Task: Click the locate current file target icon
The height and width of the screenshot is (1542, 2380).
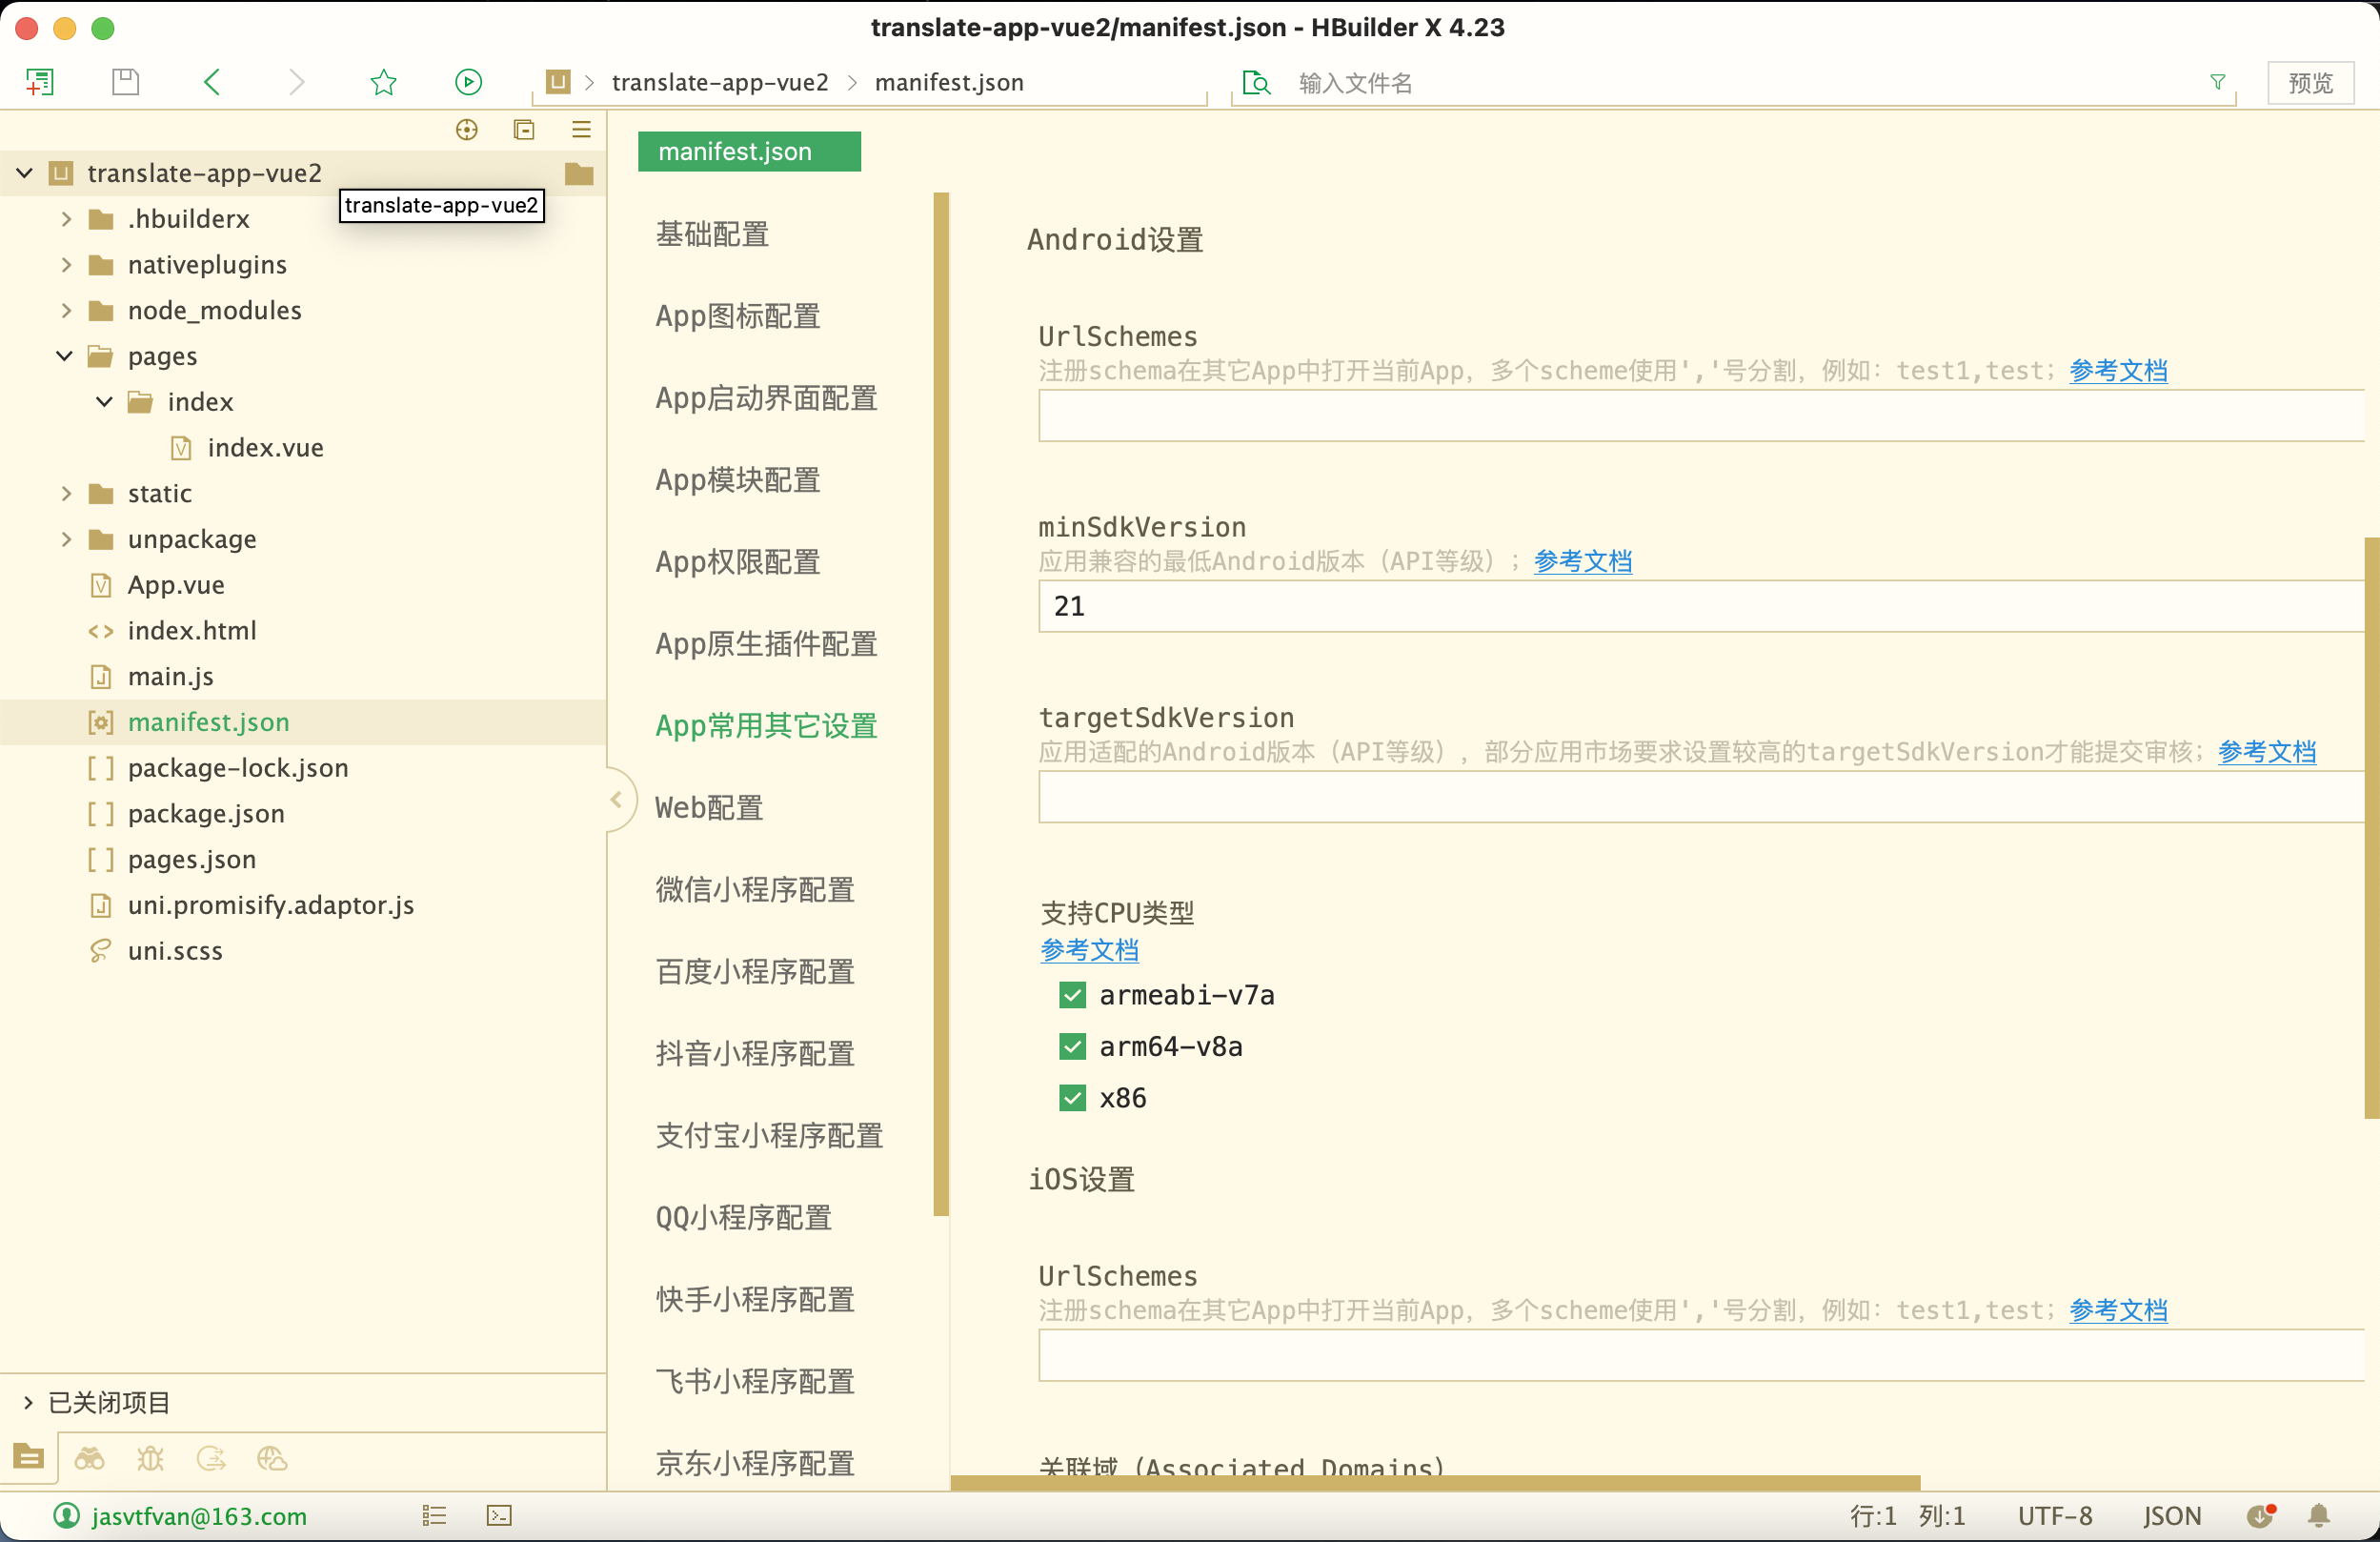Action: (467, 130)
